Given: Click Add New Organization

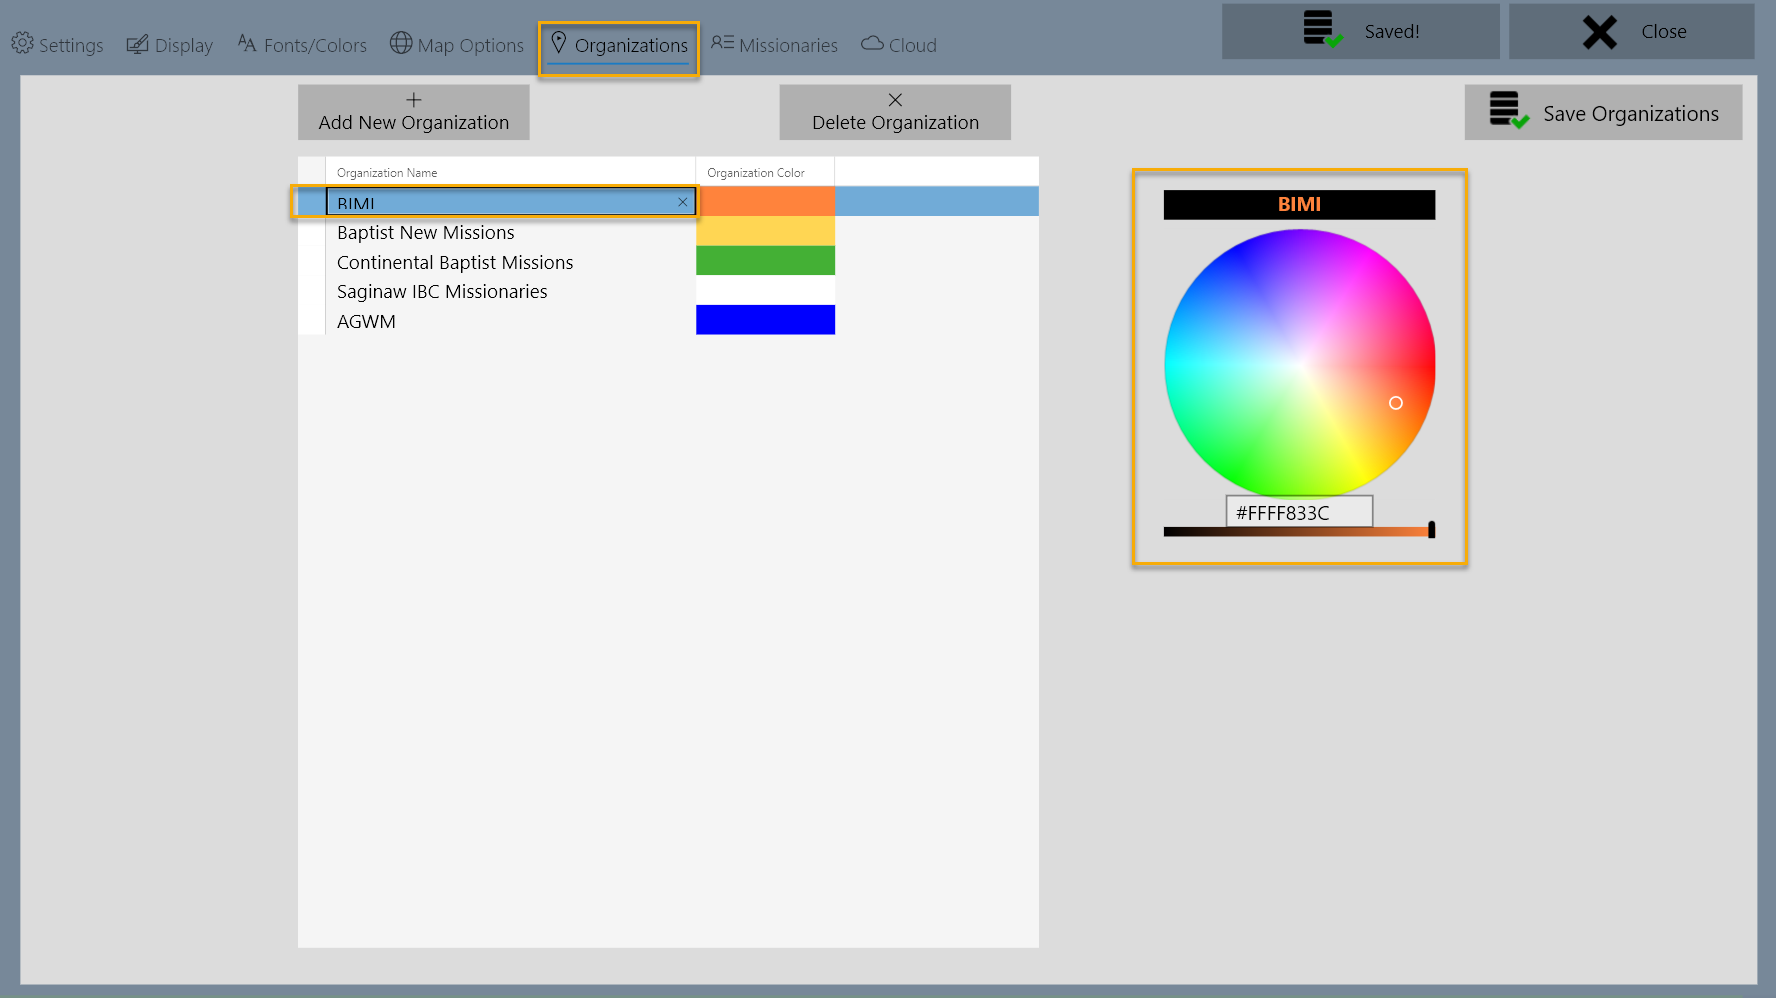Looking at the screenshot, I should (x=413, y=112).
